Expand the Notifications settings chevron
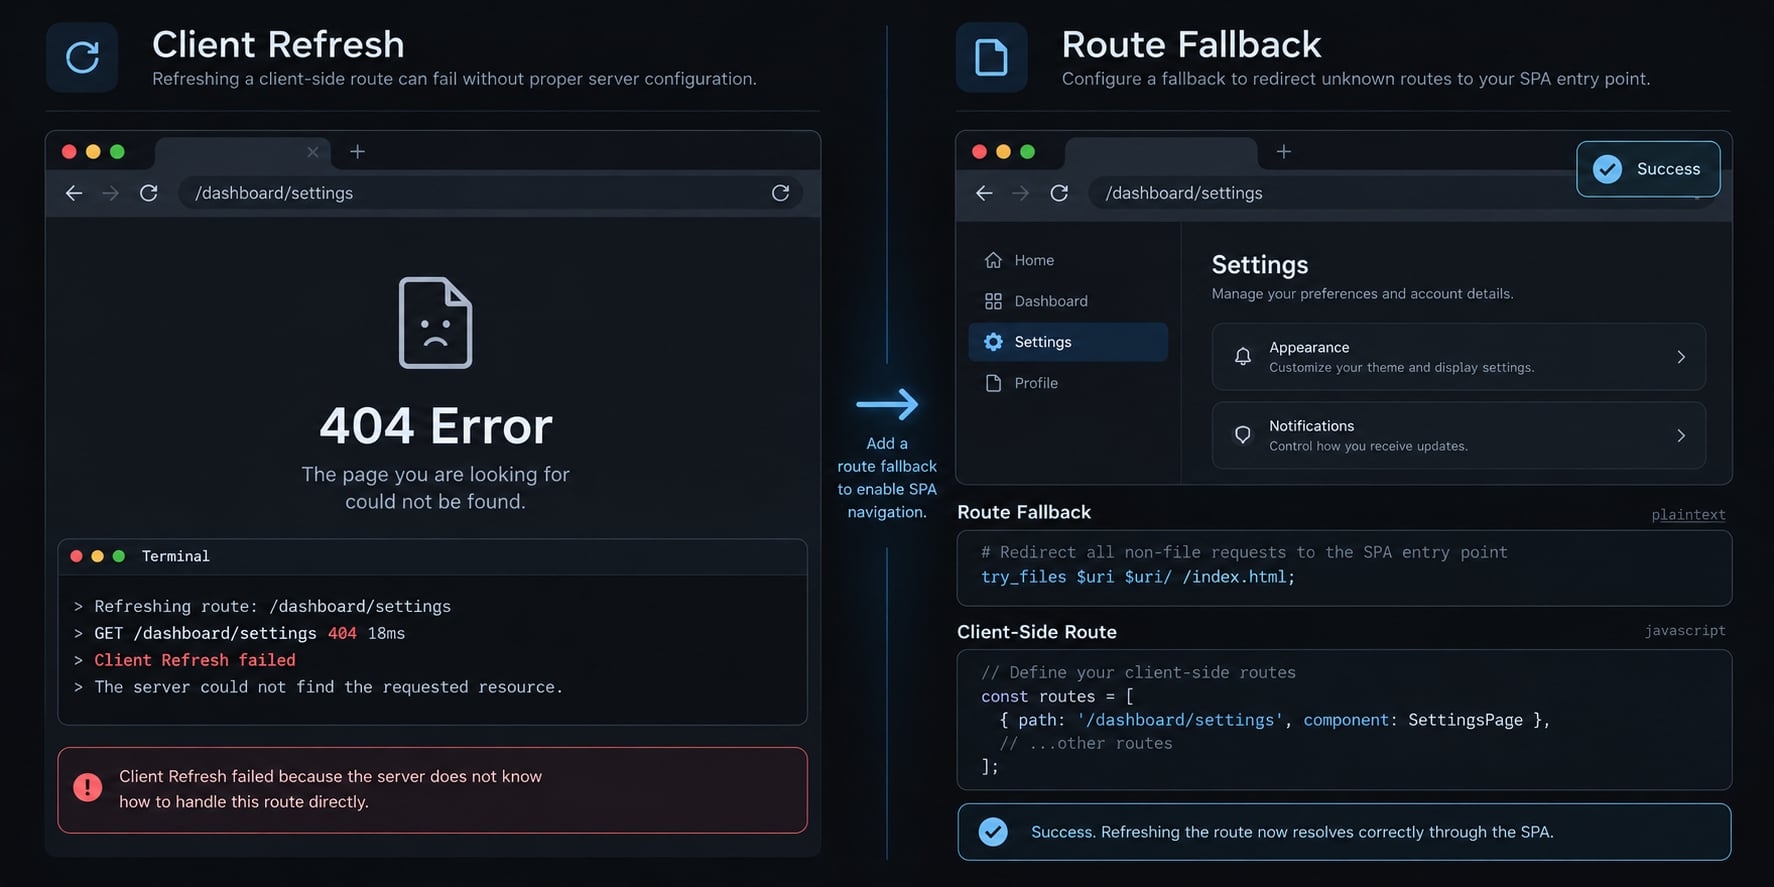 pos(1681,435)
